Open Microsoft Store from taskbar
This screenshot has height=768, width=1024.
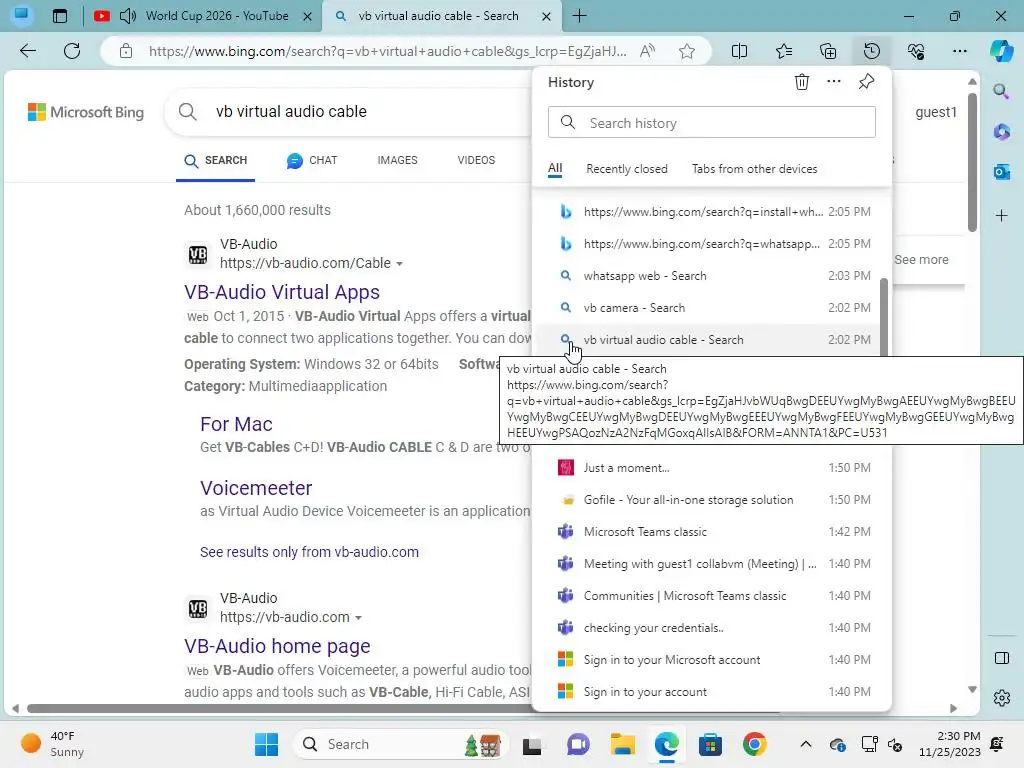coord(710,744)
